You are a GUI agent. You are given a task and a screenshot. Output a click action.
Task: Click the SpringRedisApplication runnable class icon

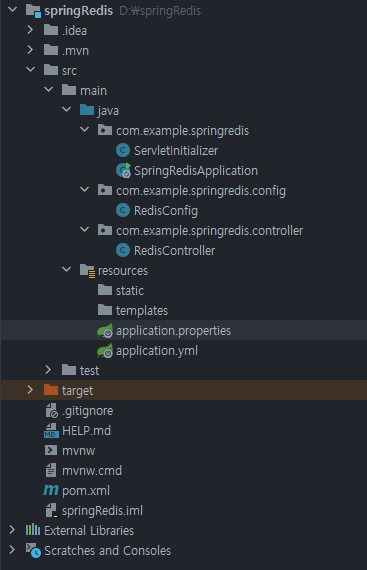coord(123,170)
